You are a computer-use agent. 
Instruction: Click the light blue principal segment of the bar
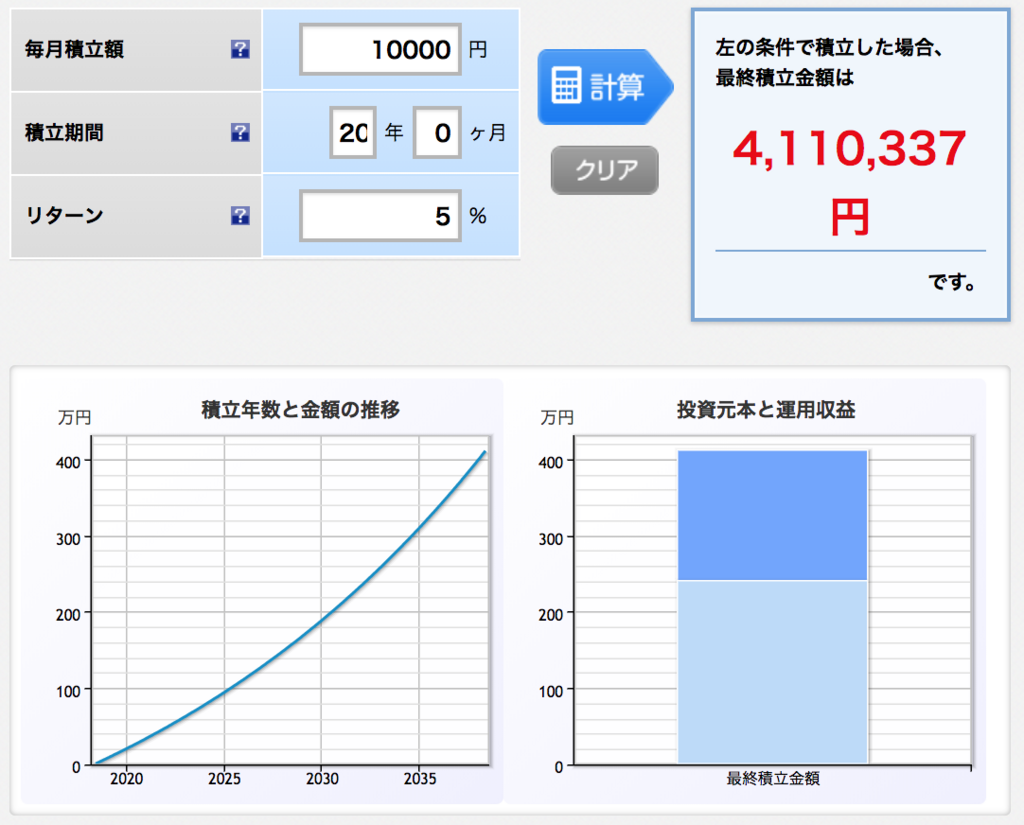(773, 670)
